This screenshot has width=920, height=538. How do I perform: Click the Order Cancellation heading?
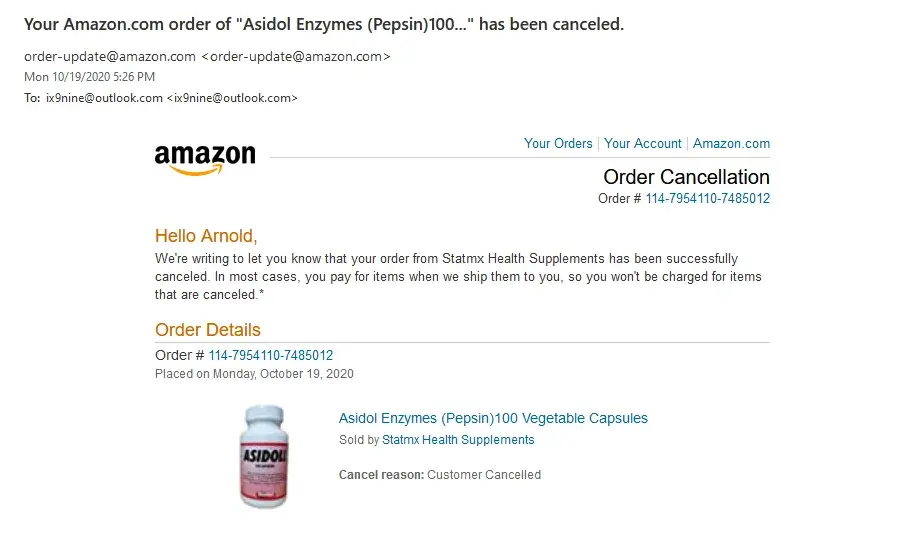[x=686, y=177]
